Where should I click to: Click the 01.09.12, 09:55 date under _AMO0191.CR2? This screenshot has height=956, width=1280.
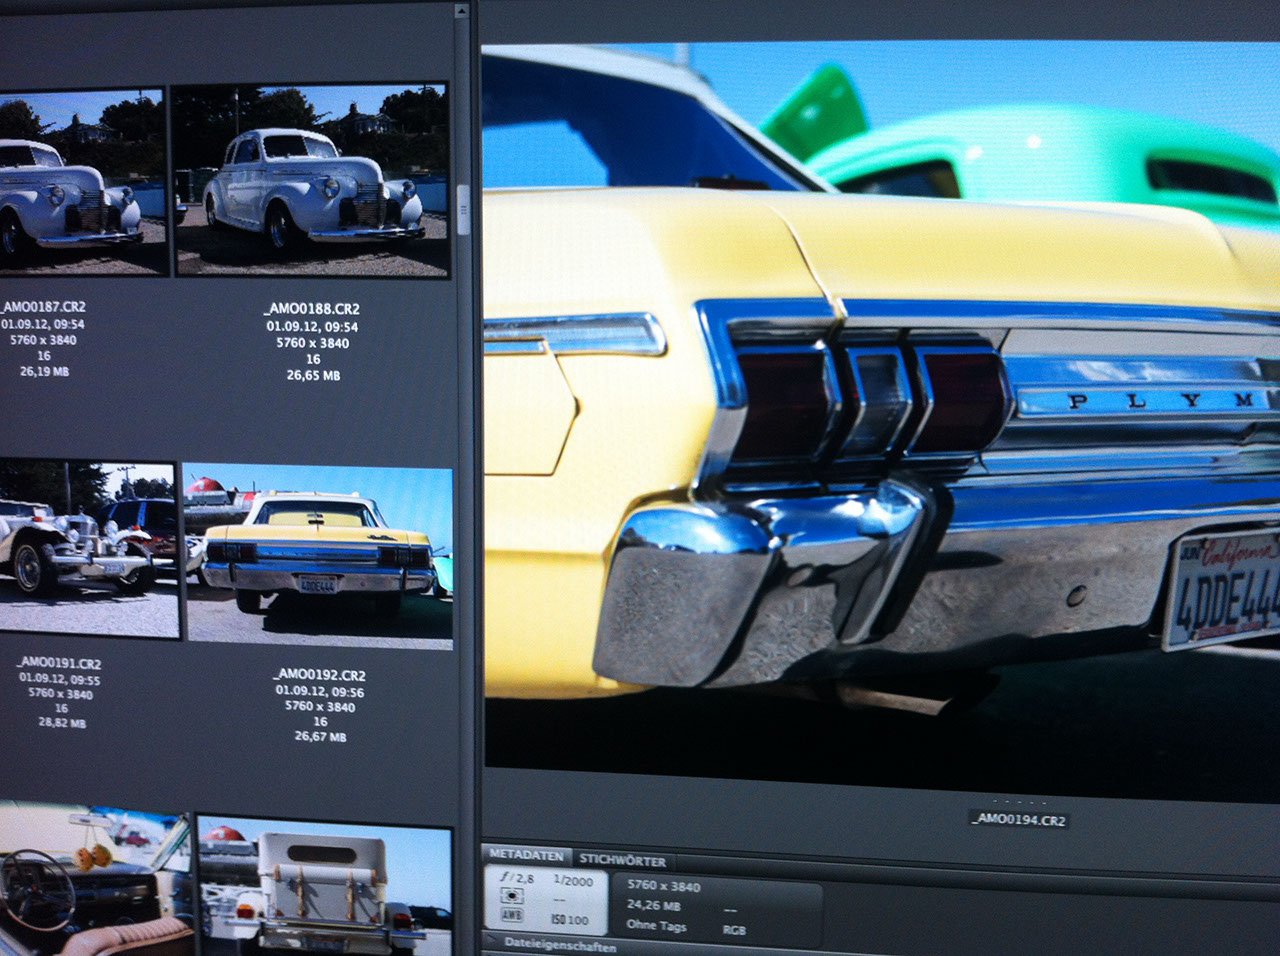click(59, 679)
